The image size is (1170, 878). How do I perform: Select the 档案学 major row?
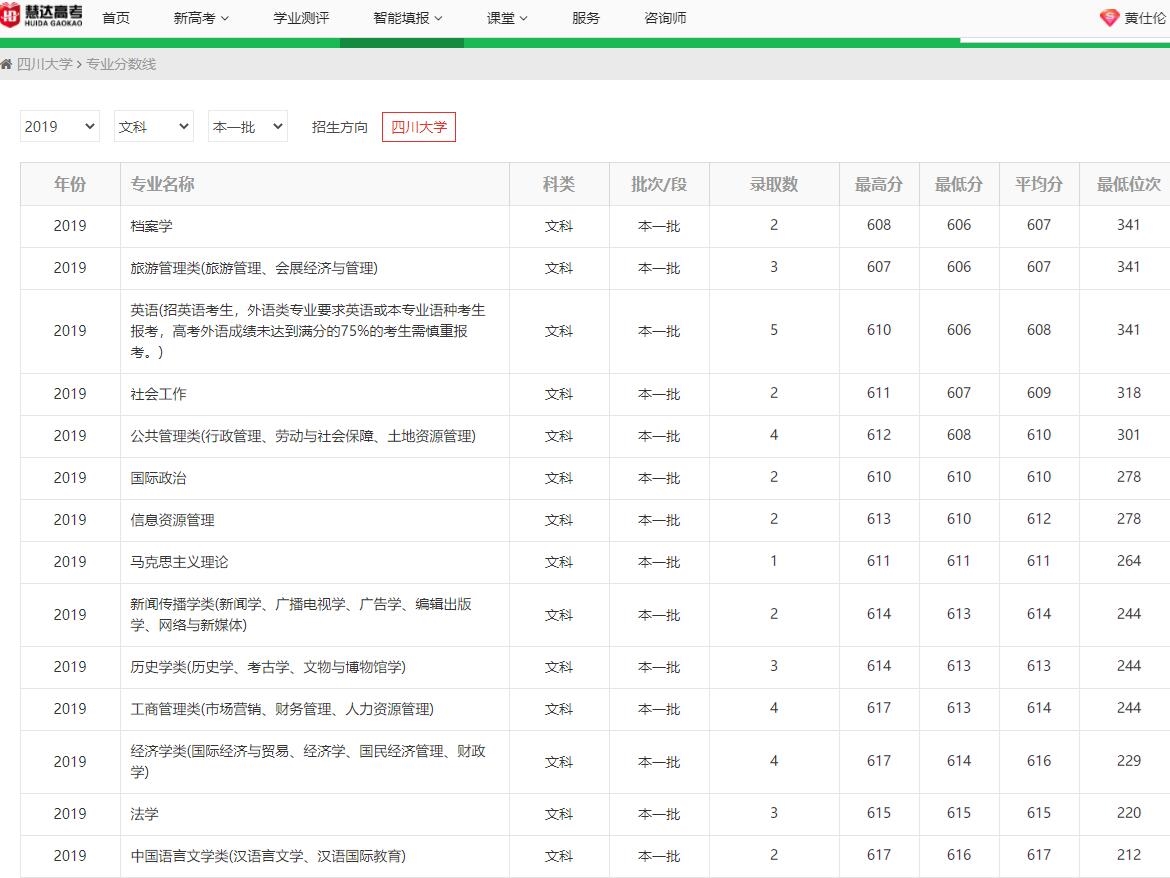tap(595, 226)
